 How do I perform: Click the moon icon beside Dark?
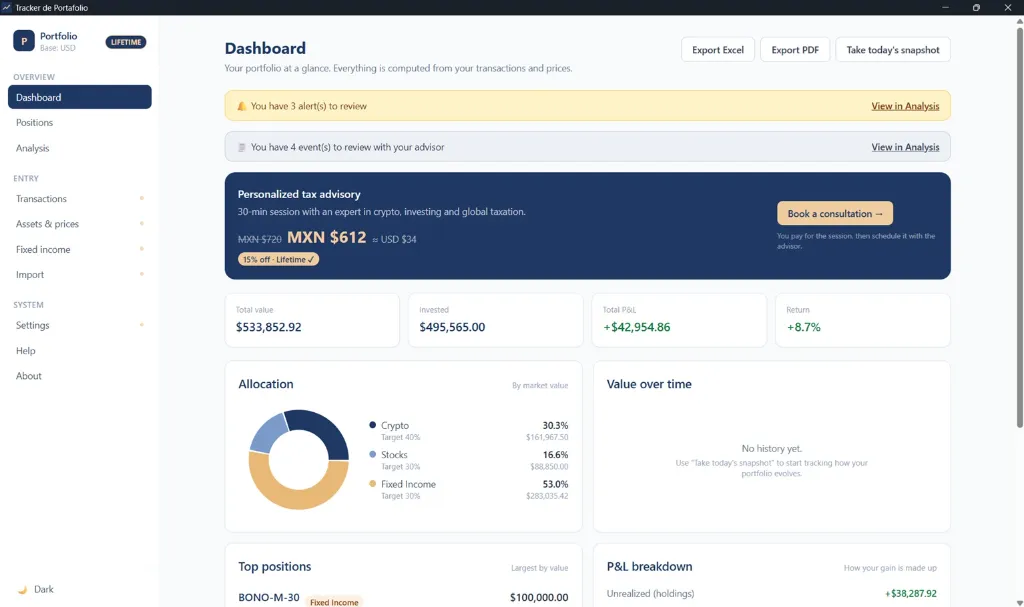pos(23,589)
